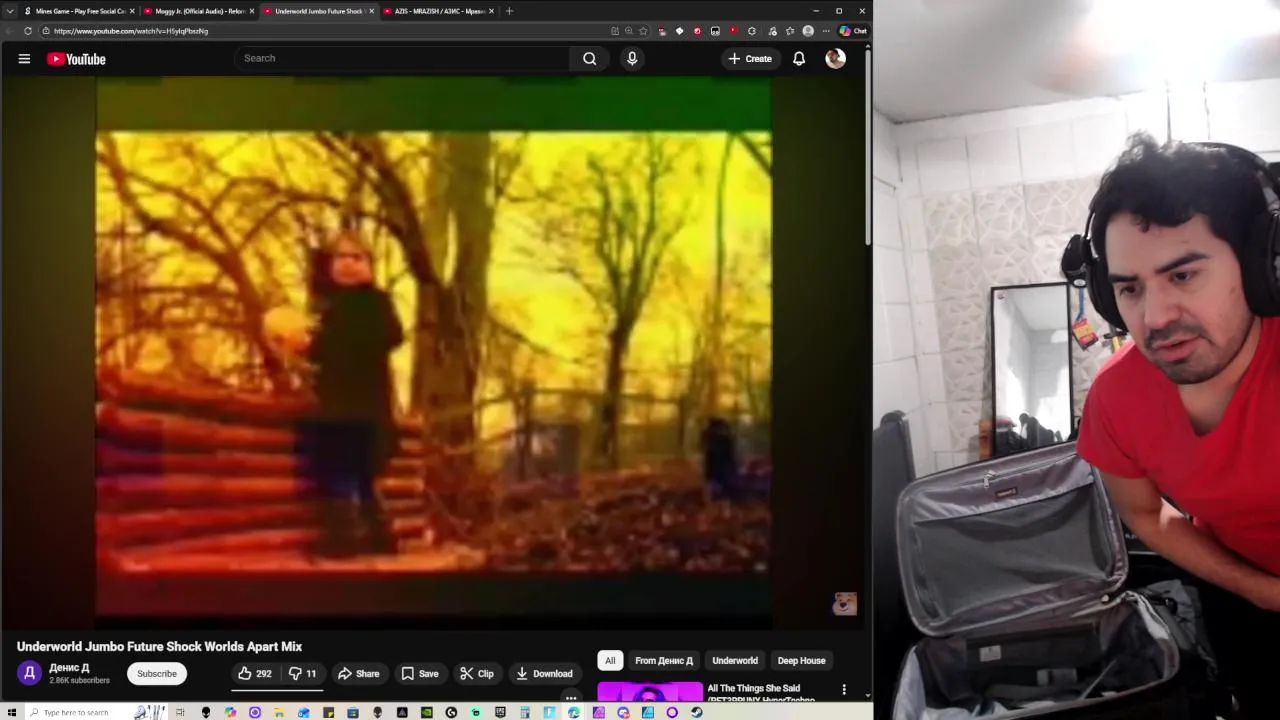The height and width of the screenshot is (720, 1280).
Task: Open File Explorer from the taskbar
Action: pos(279,713)
